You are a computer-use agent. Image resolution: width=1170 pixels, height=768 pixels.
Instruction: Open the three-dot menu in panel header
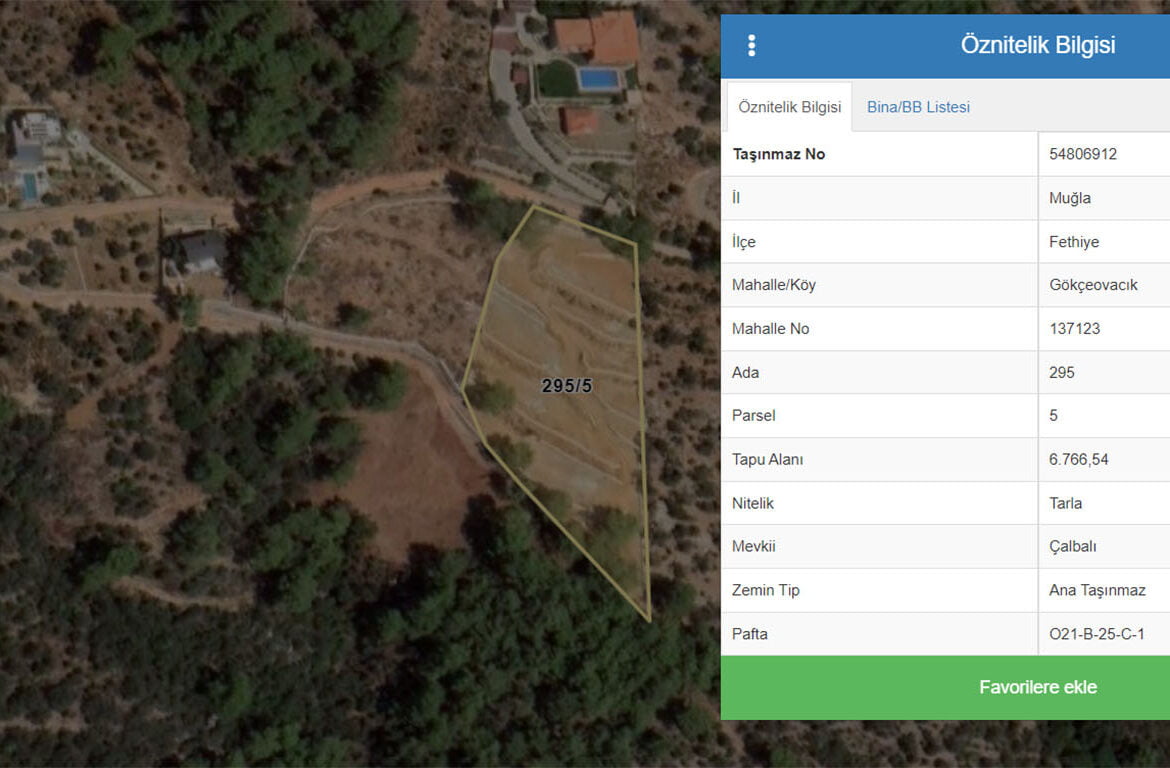click(x=751, y=46)
